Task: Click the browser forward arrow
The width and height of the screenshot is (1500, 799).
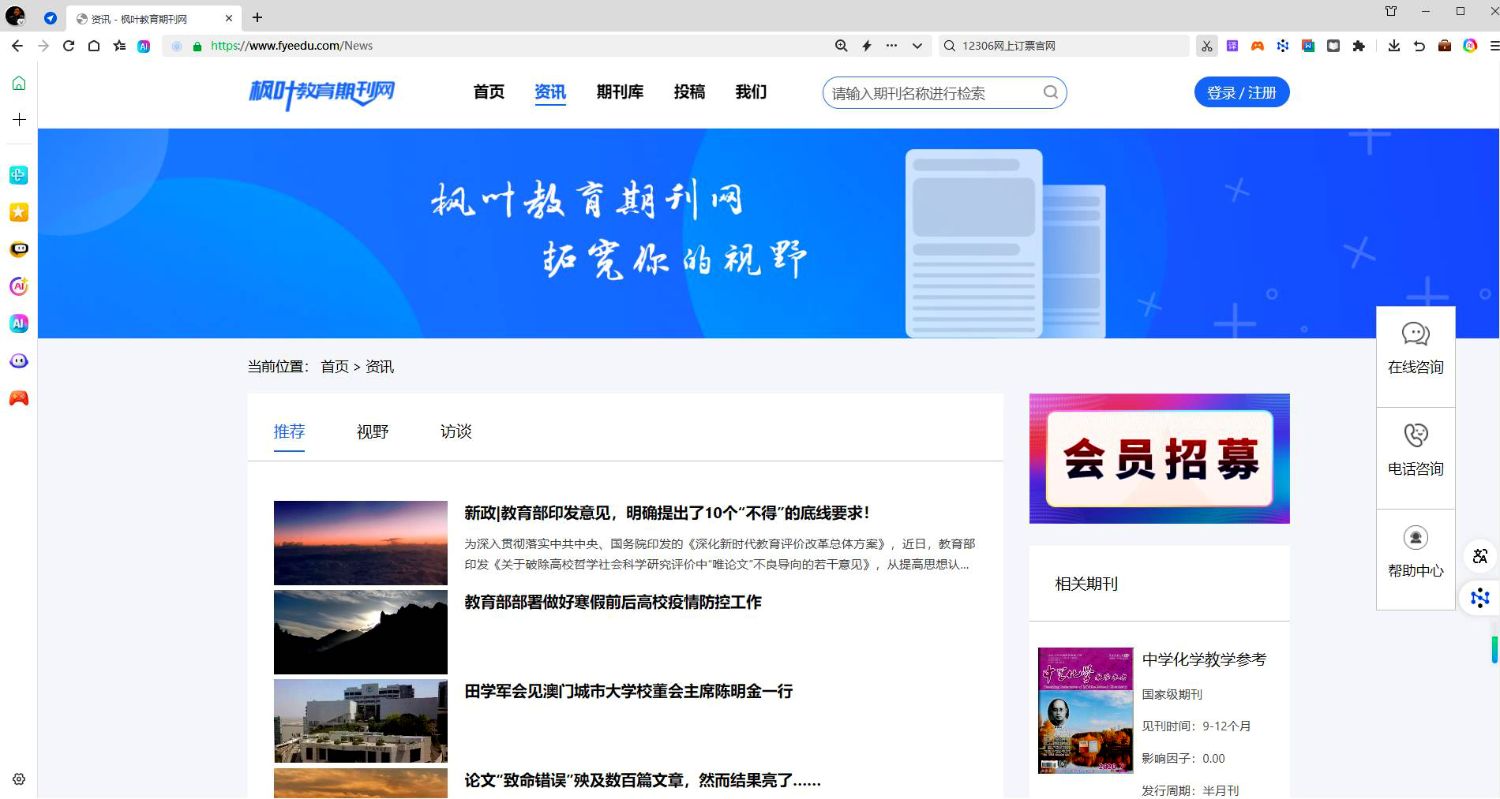Action: [43, 45]
